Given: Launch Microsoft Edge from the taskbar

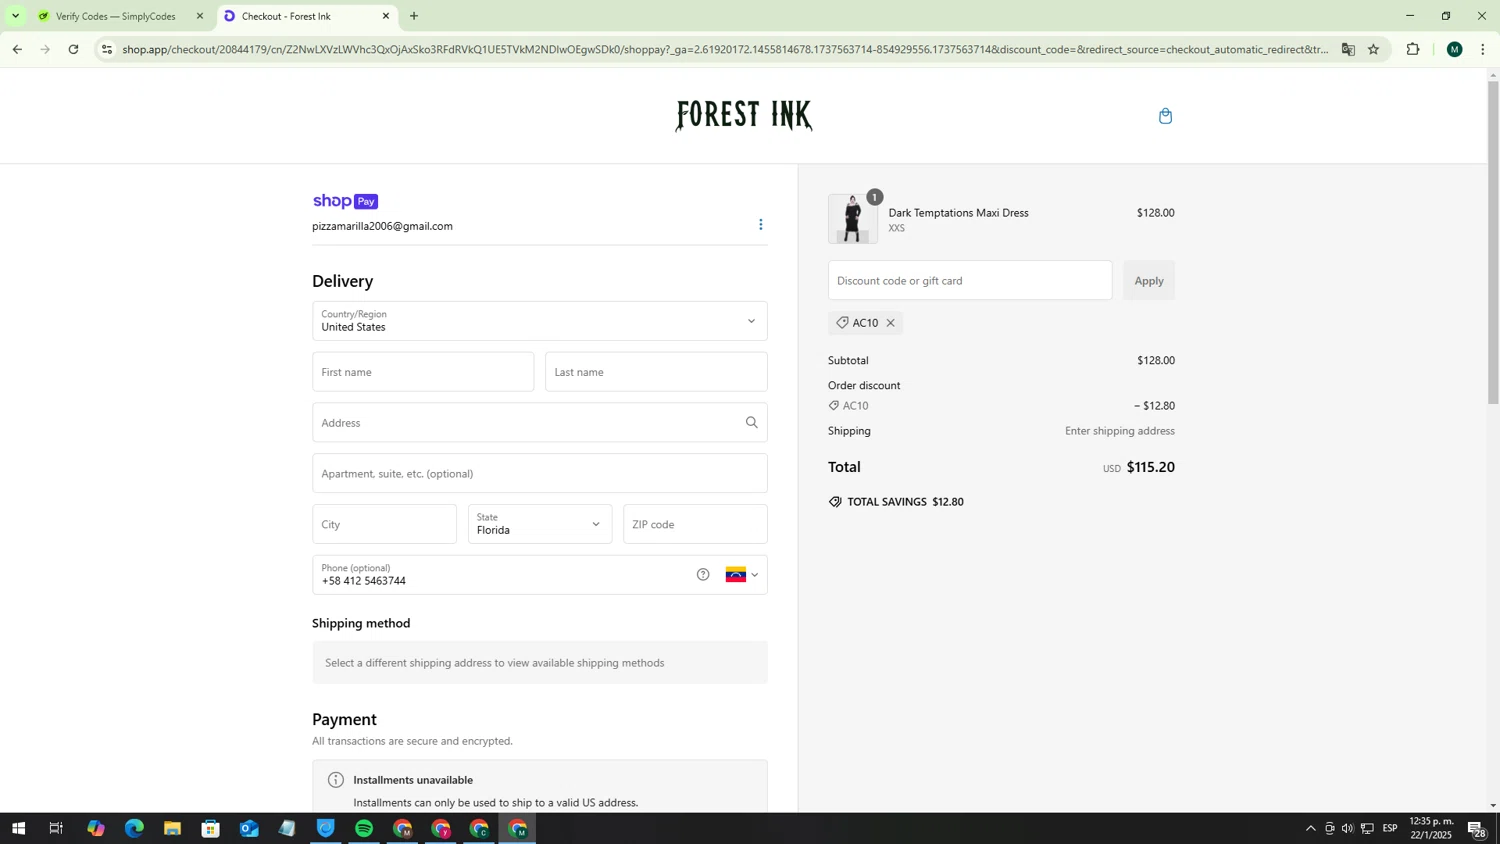Looking at the screenshot, I should click(134, 828).
